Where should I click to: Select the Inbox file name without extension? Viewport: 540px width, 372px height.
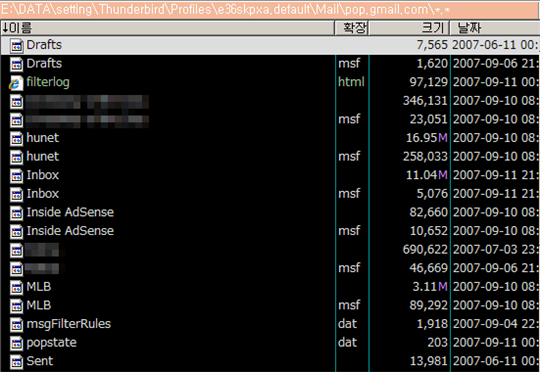click(43, 175)
